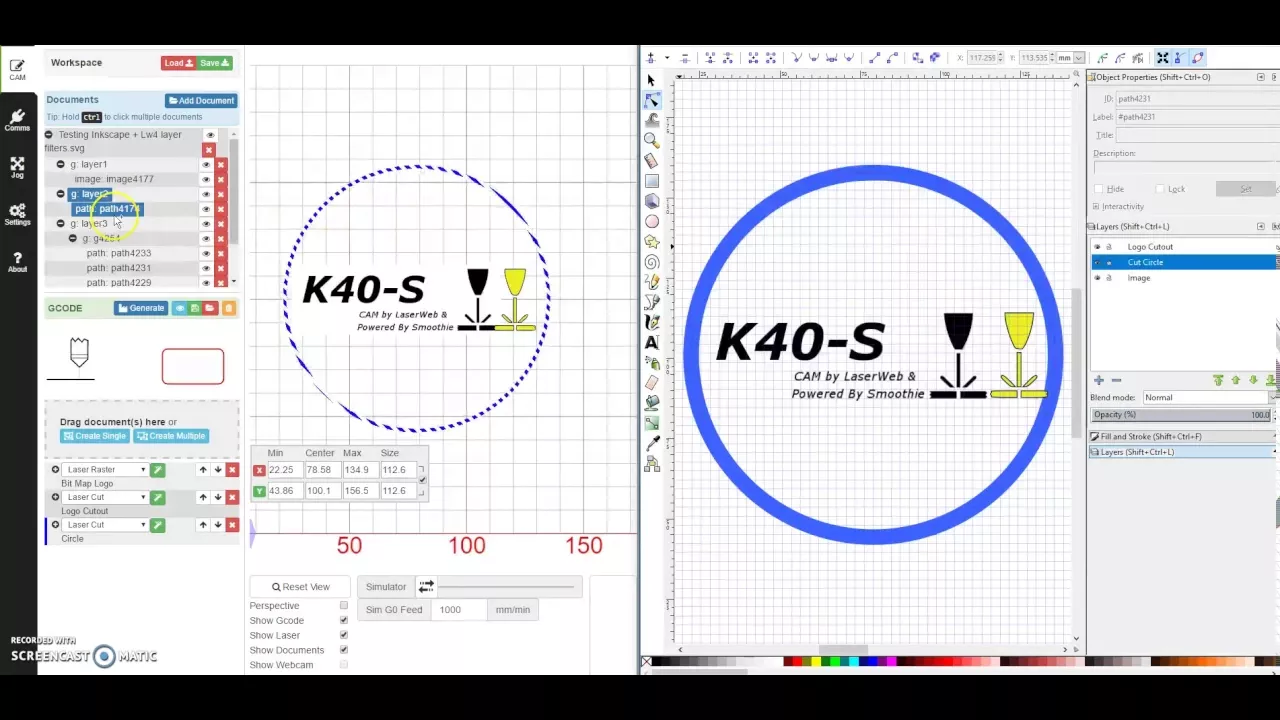The height and width of the screenshot is (720, 1280).
Task: Click the Circle/Ellipse tool
Action: [652, 222]
